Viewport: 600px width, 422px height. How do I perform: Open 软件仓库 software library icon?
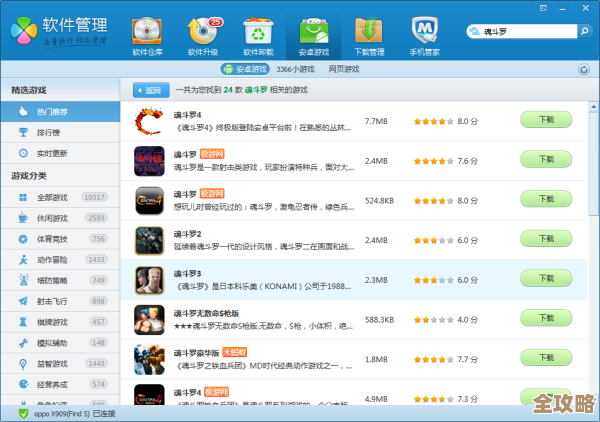tap(147, 37)
